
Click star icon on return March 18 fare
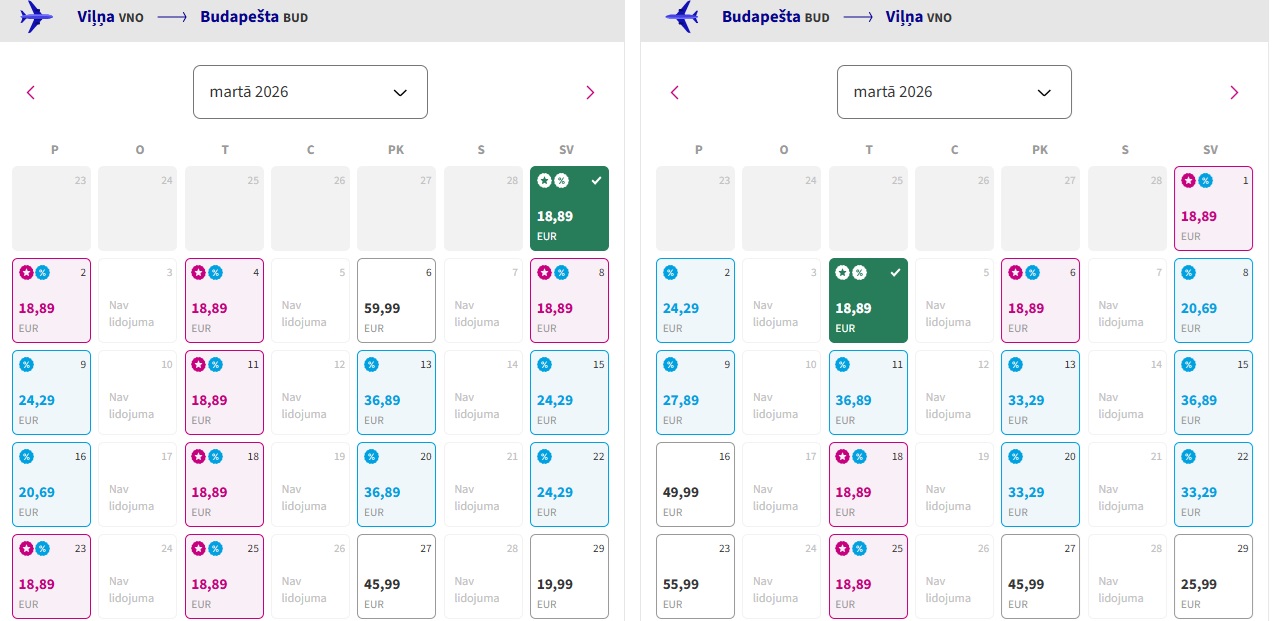(x=844, y=456)
